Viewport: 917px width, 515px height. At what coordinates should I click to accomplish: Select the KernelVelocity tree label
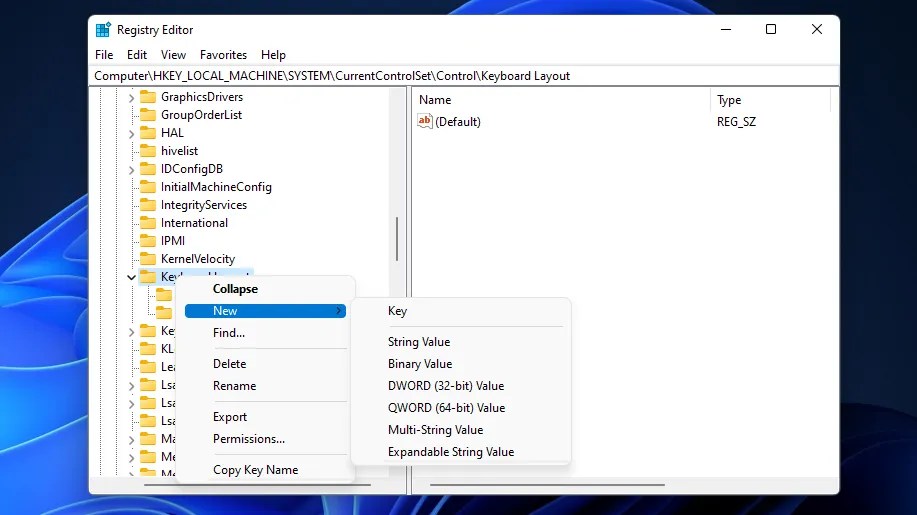[x=198, y=259]
